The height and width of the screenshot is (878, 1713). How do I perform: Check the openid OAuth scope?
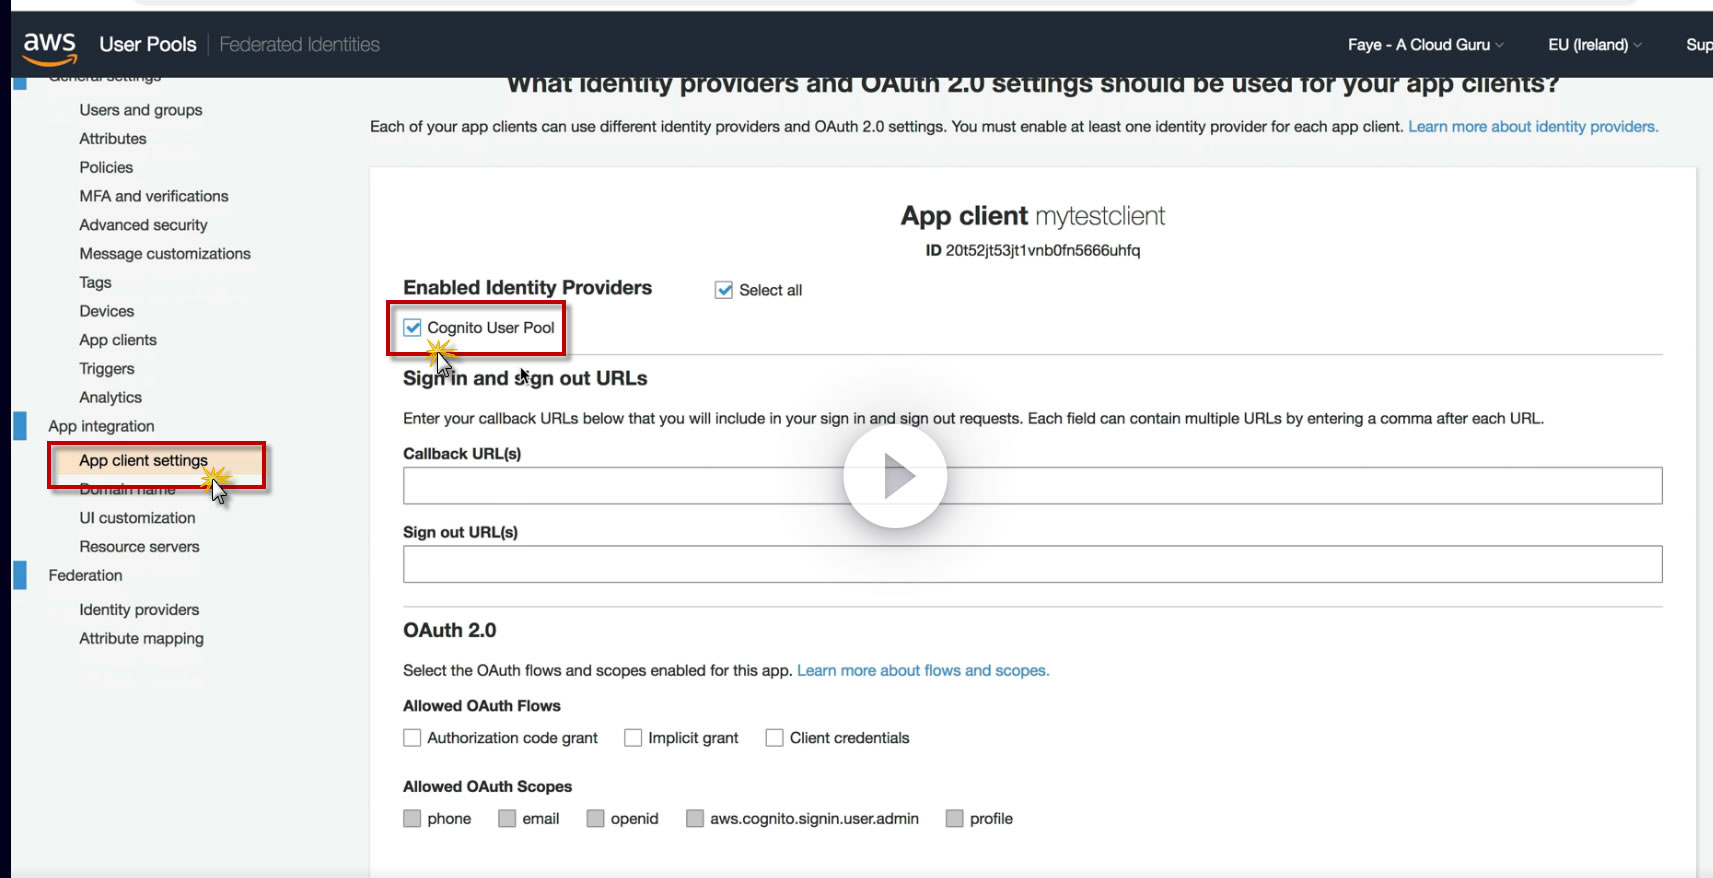(x=595, y=819)
